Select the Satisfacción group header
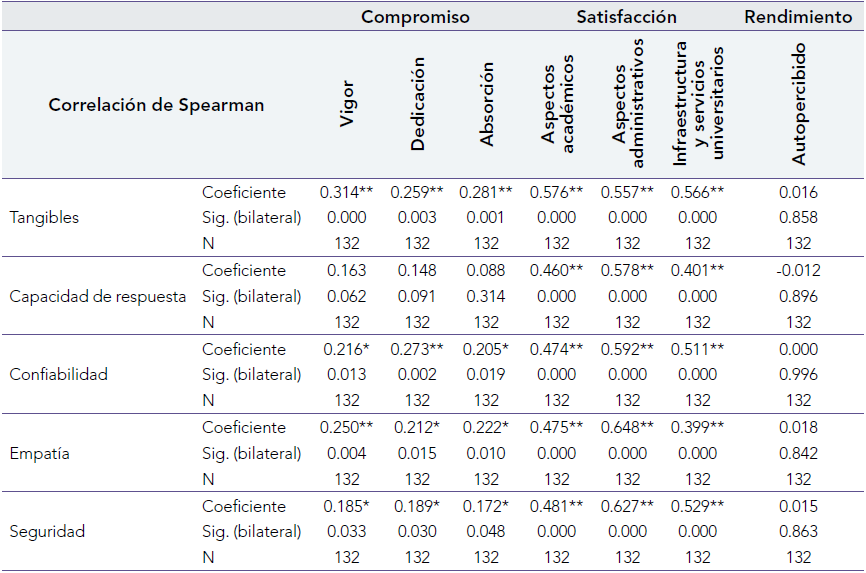The height and width of the screenshot is (573, 866). (626, 17)
